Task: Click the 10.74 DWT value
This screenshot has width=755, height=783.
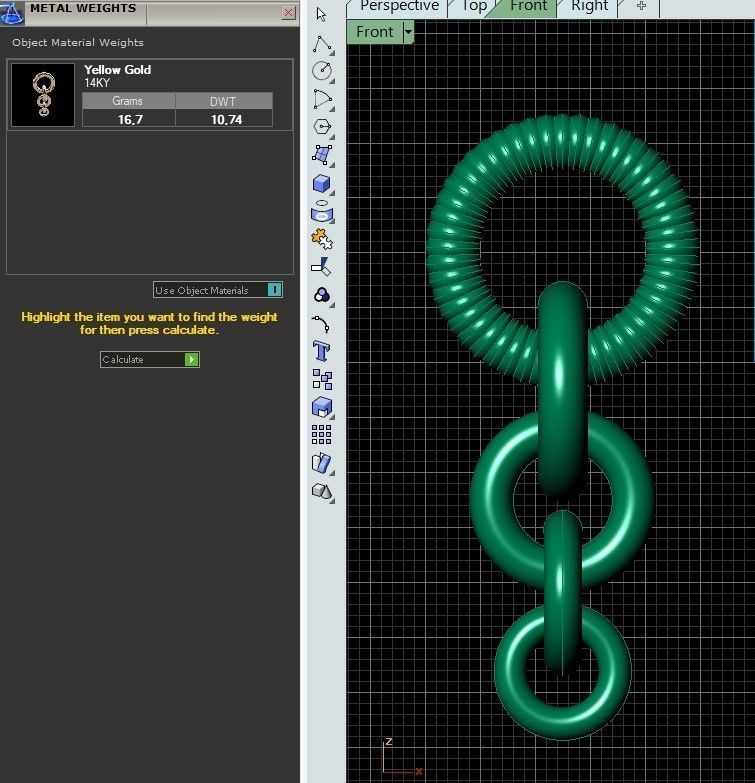Action: tap(226, 120)
